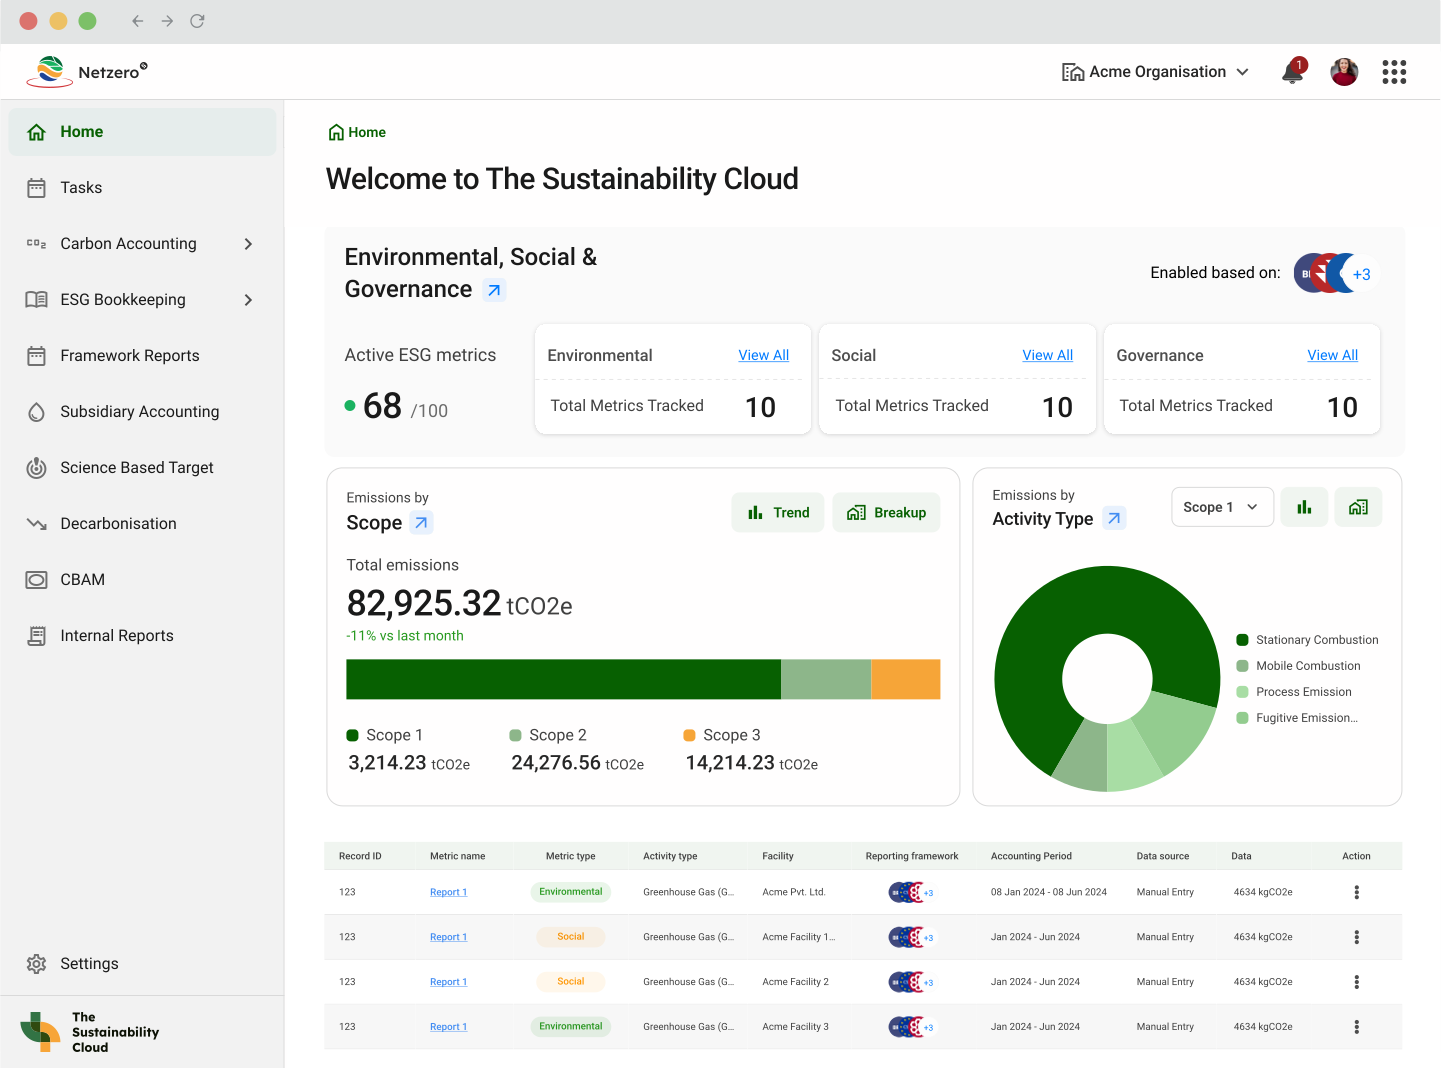Click the Environmental tag in Acme Facility 3 row
This screenshot has height=1068, width=1441.
(x=570, y=1027)
